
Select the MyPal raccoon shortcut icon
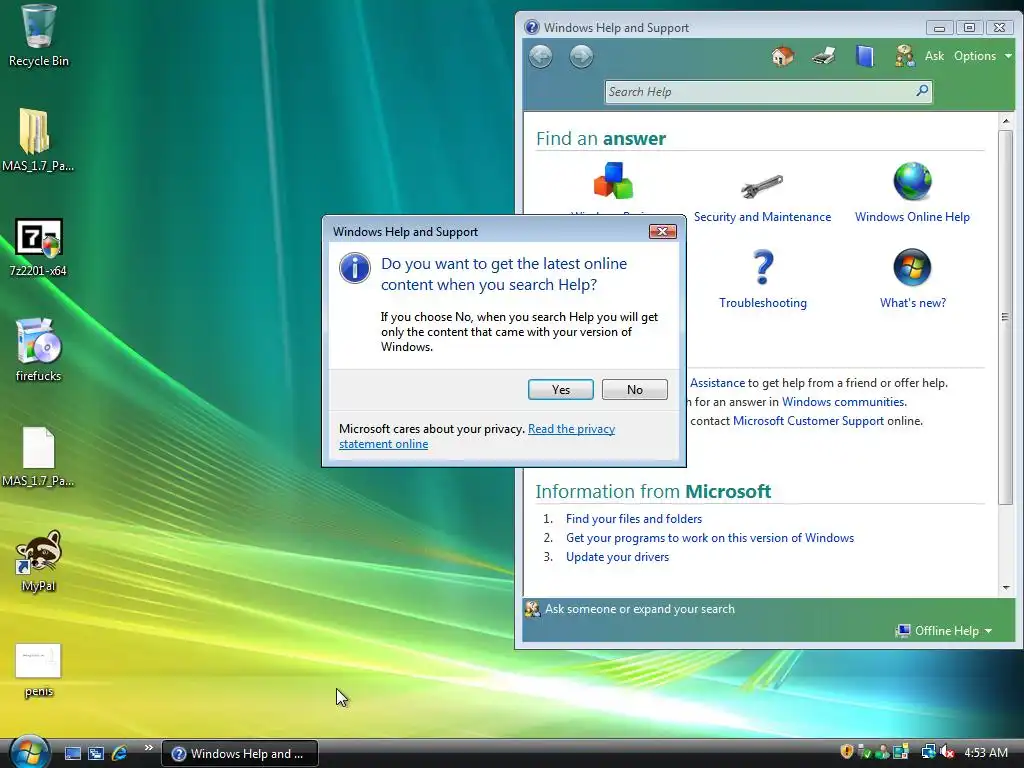tap(38, 560)
